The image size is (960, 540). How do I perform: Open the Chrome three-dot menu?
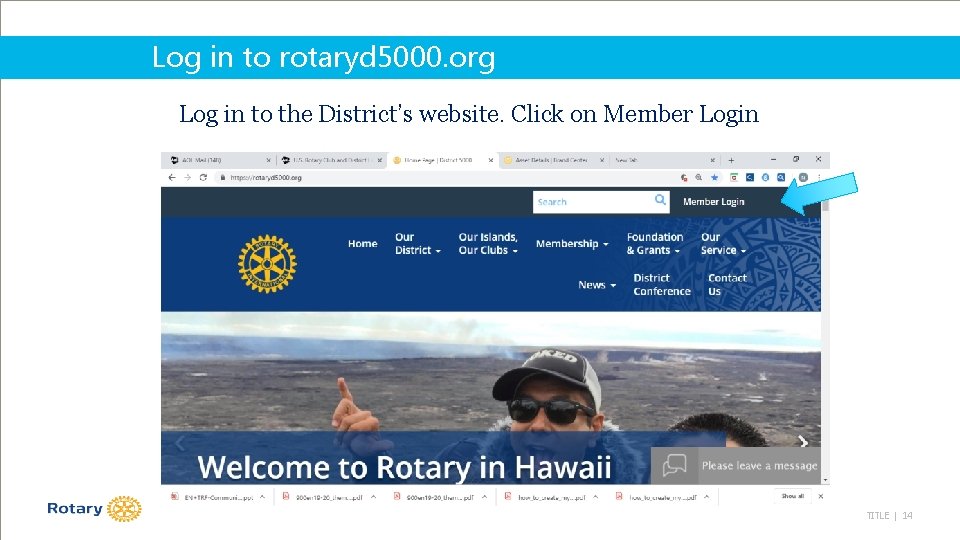point(819,178)
